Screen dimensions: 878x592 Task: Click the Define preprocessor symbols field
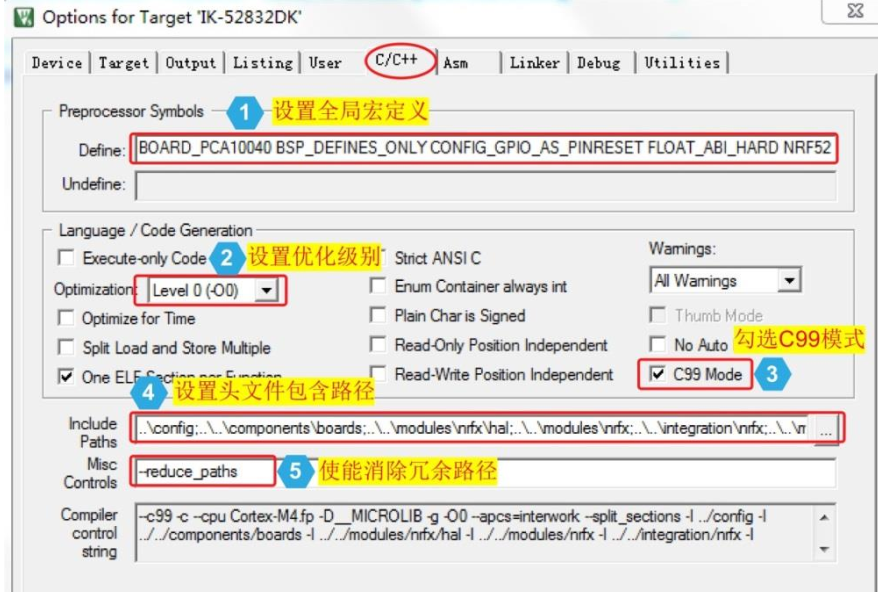click(484, 148)
